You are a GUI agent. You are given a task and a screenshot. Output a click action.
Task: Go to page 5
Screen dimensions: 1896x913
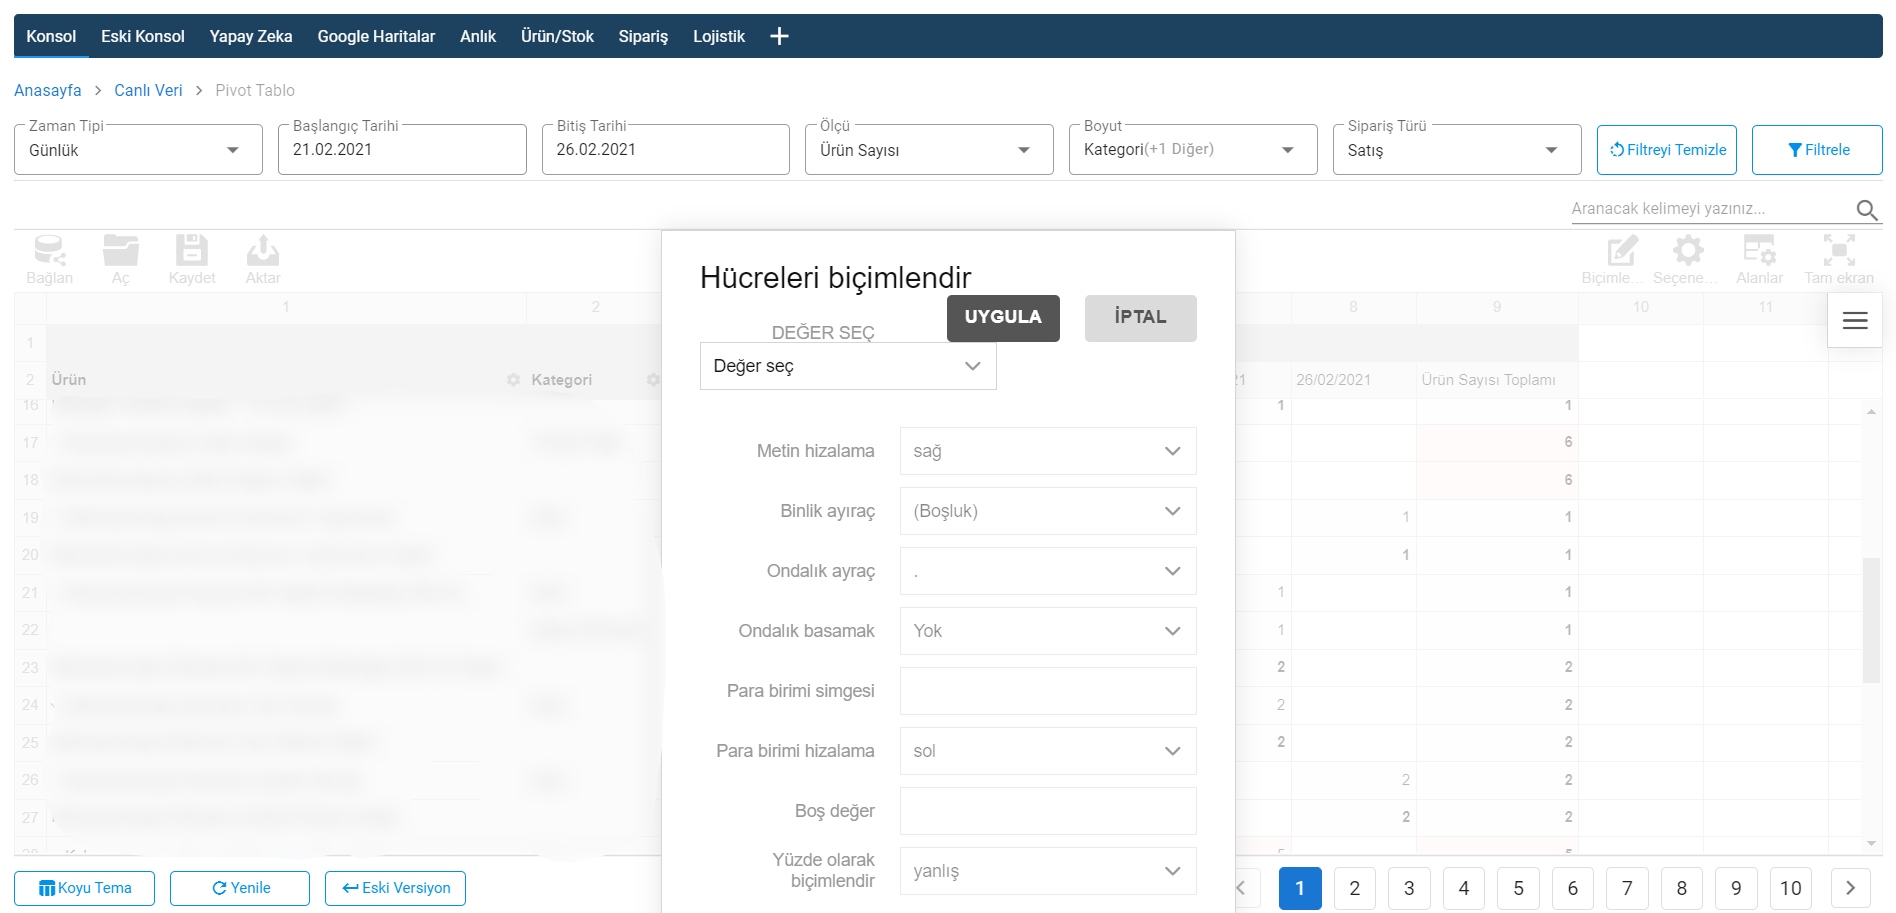1518,888
